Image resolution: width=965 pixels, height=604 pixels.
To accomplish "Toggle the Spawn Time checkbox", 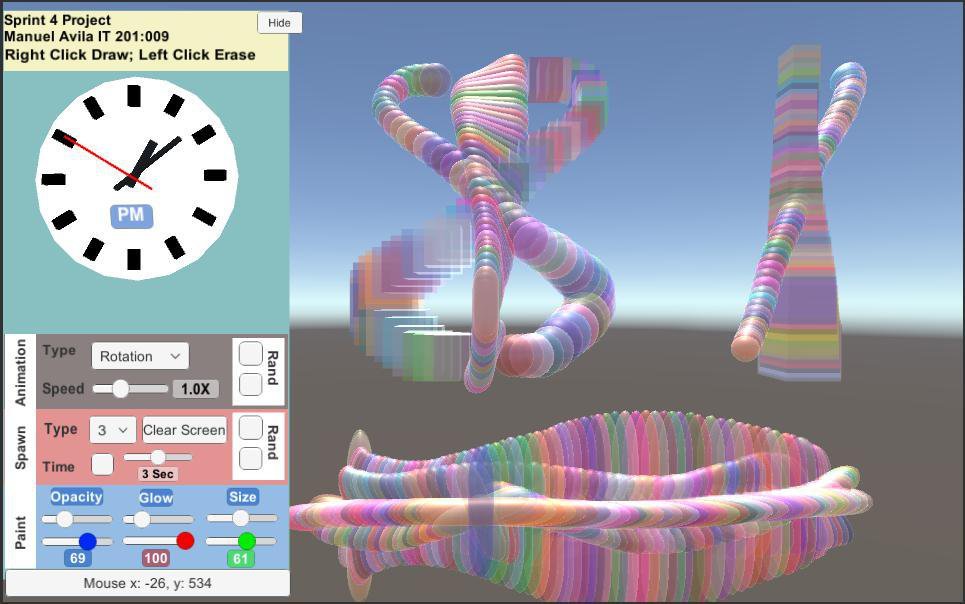I will (102, 464).
